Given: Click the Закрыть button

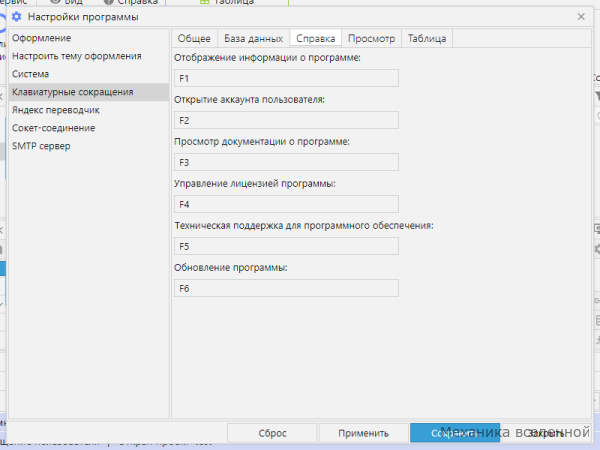Looking at the screenshot, I should (546, 433).
